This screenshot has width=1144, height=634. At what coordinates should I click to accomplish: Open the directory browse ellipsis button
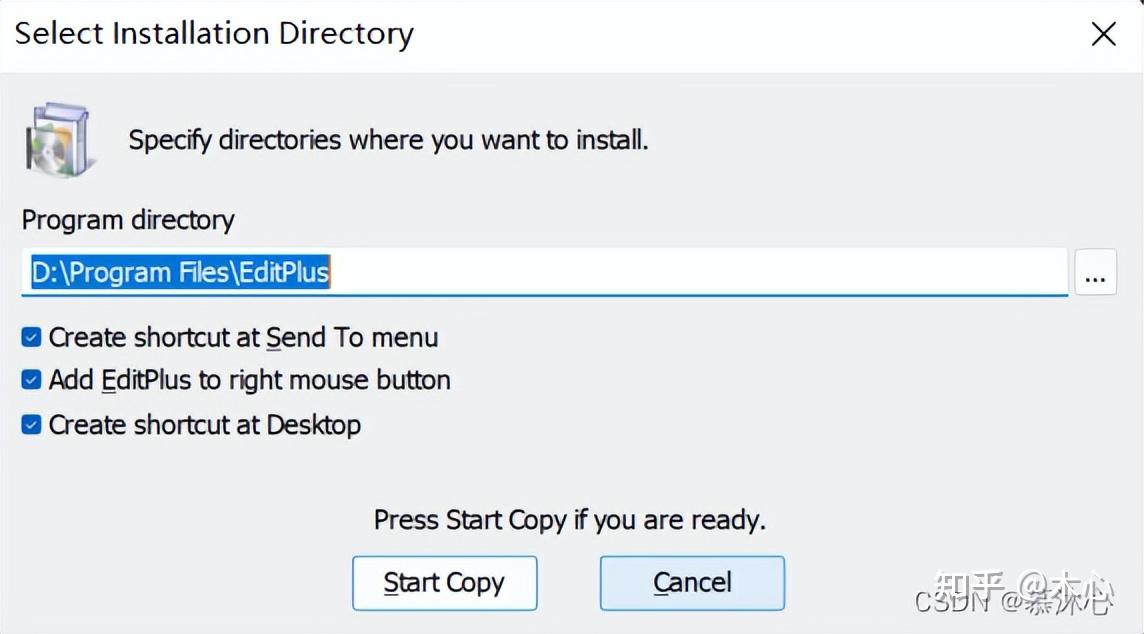[1095, 272]
